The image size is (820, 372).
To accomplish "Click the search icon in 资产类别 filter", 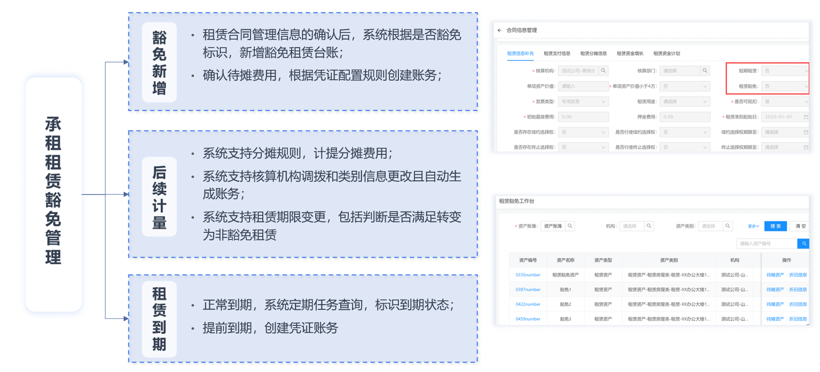I will [x=727, y=226].
